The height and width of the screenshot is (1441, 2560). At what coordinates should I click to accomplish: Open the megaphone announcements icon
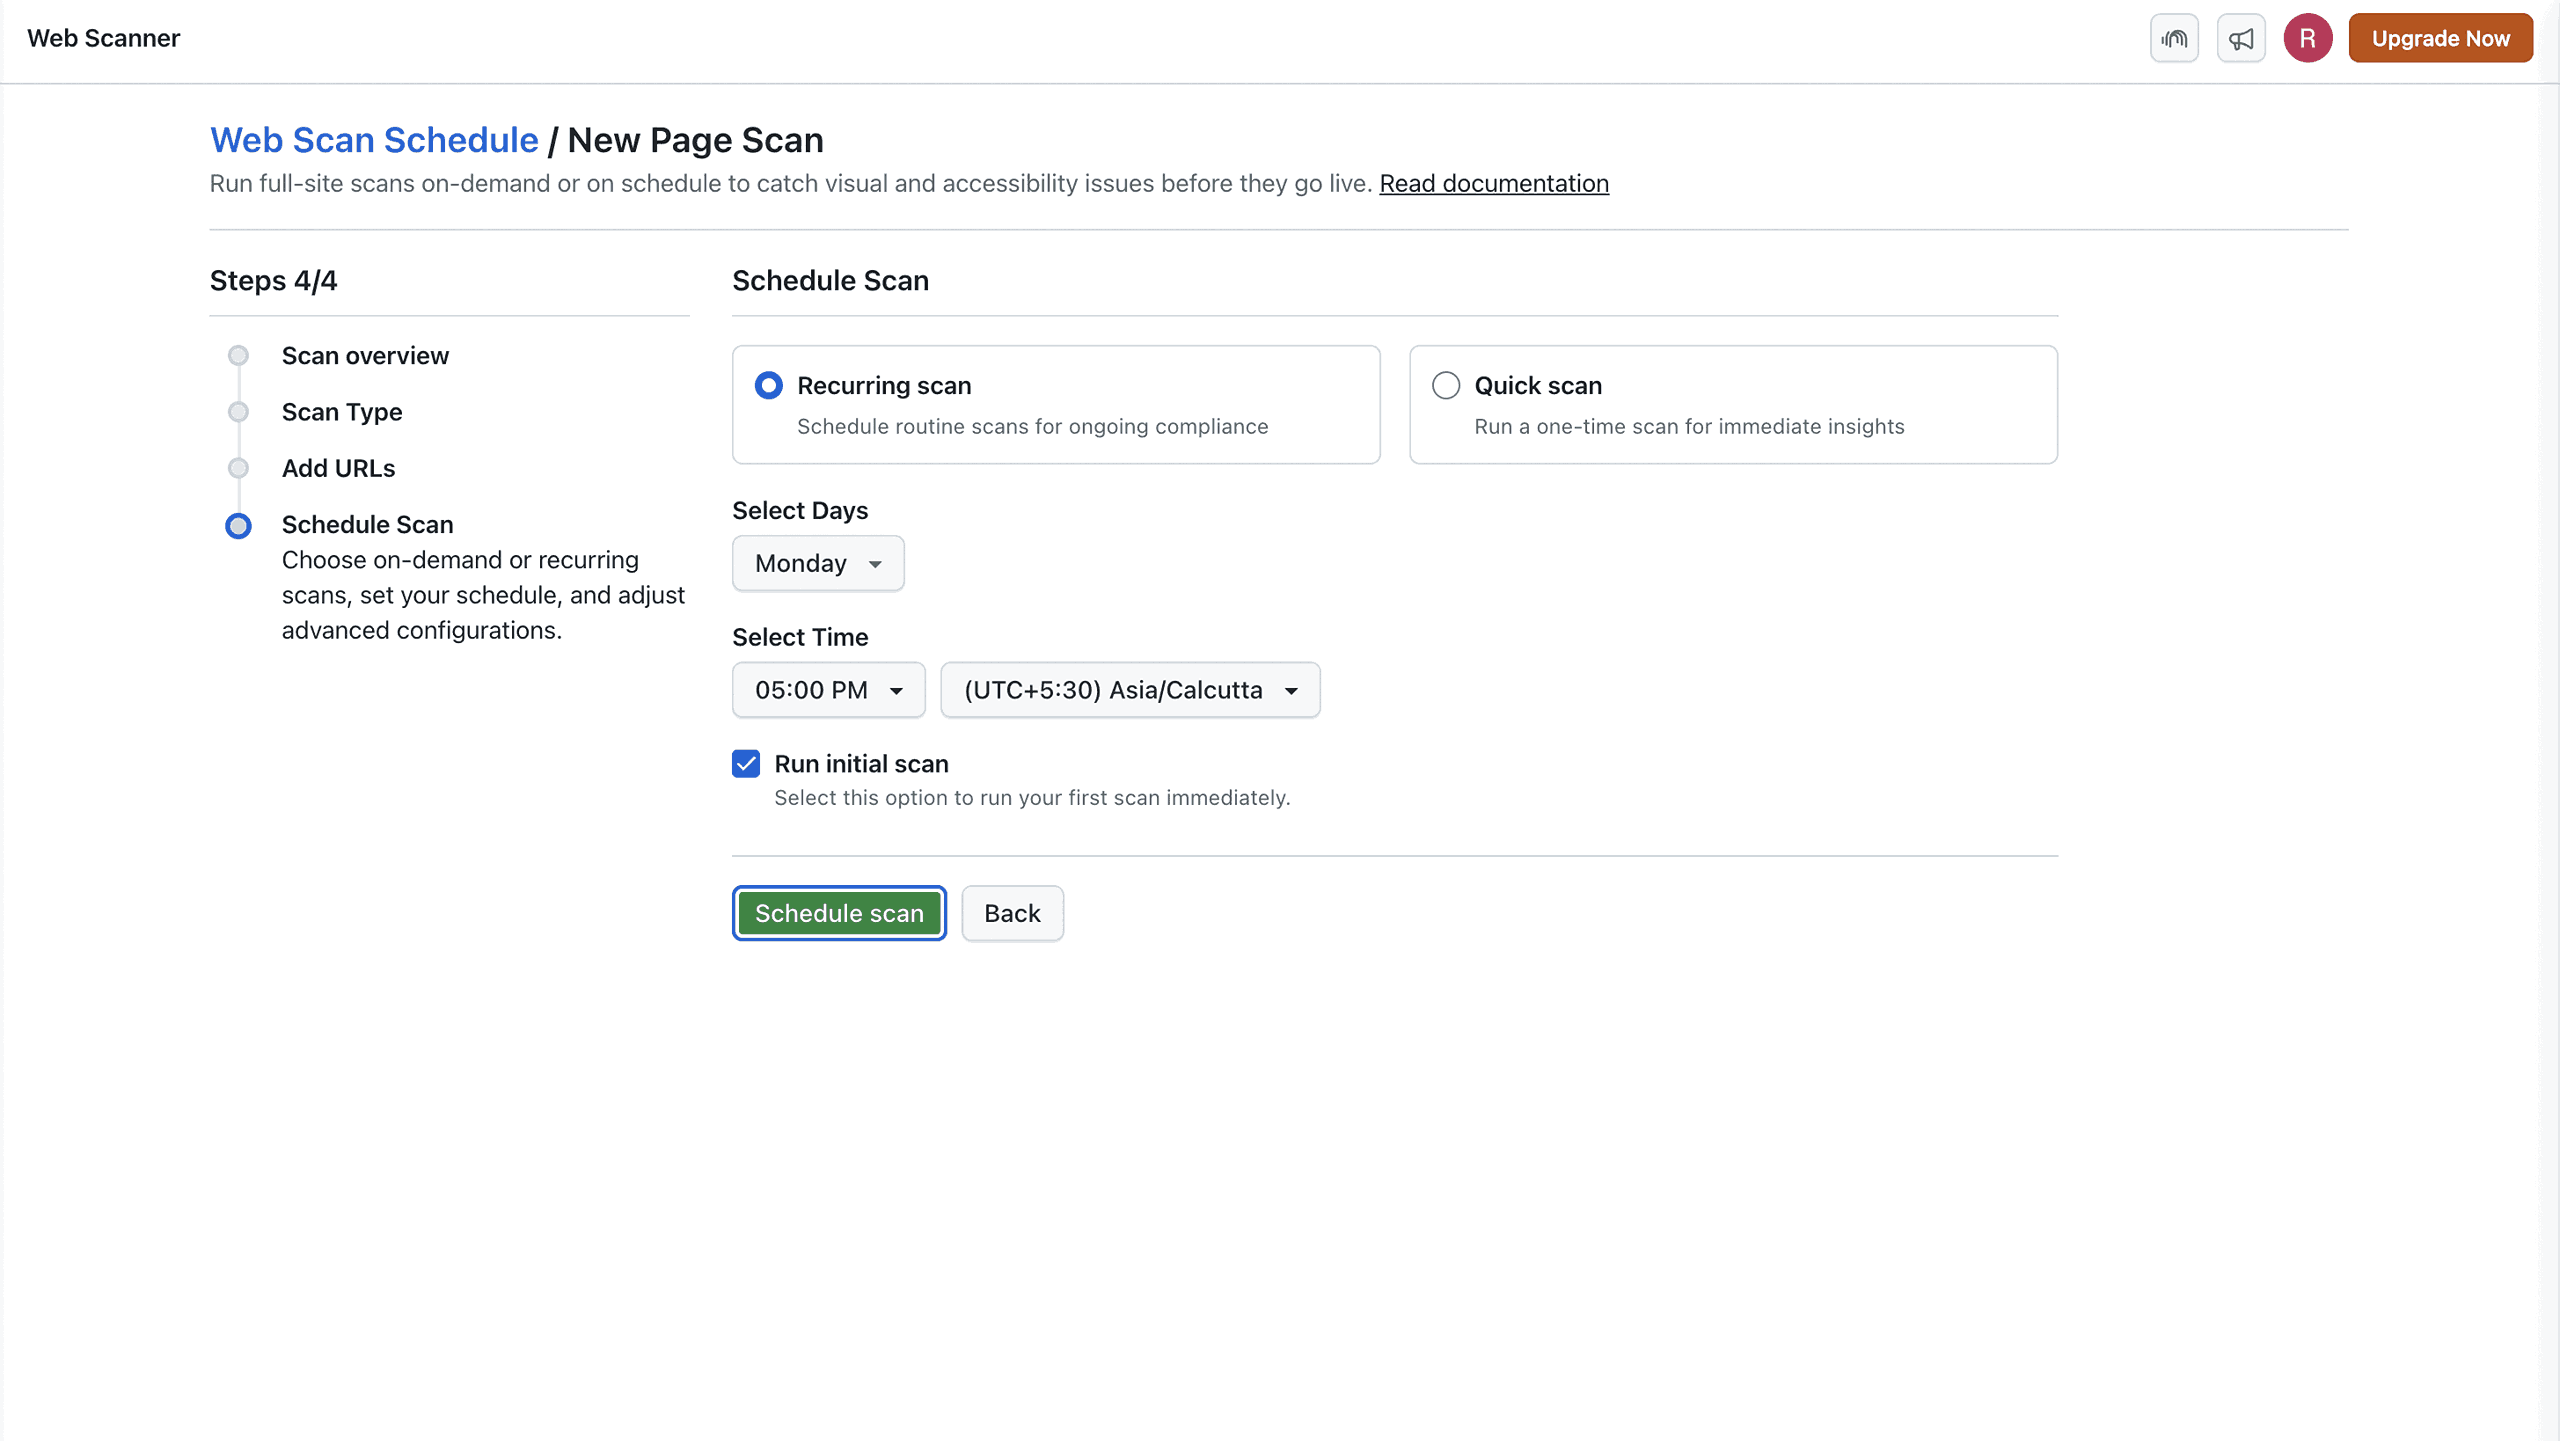tap(2241, 38)
